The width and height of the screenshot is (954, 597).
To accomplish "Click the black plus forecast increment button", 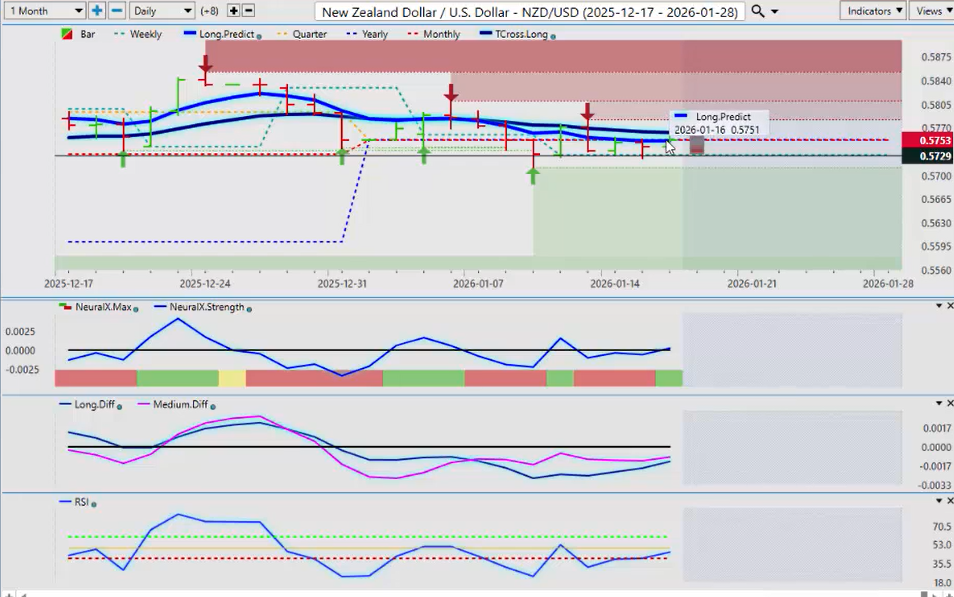I will tap(233, 10).
